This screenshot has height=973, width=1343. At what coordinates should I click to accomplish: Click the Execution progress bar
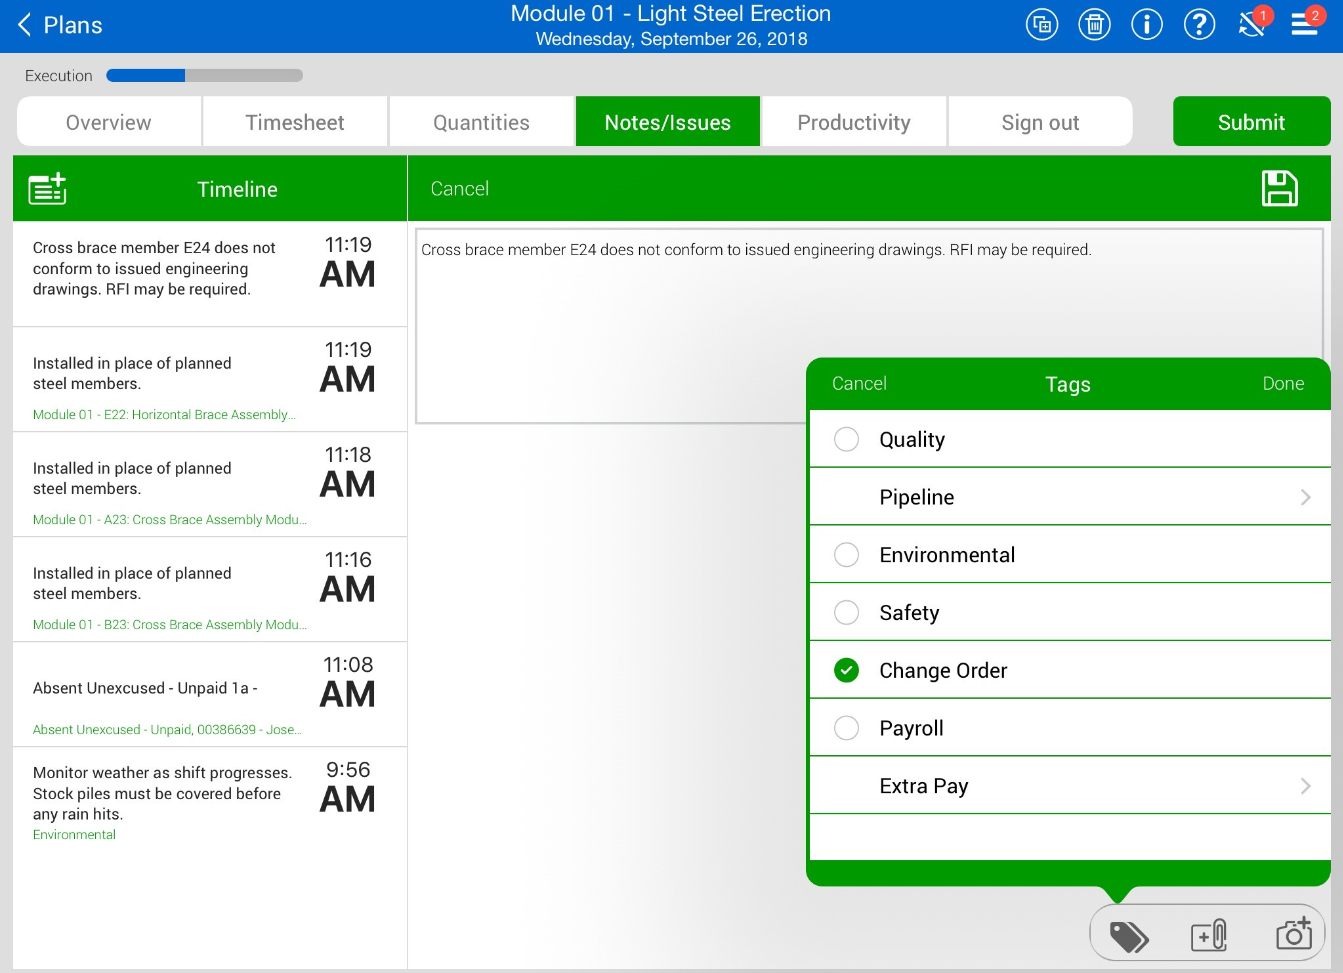[204, 76]
